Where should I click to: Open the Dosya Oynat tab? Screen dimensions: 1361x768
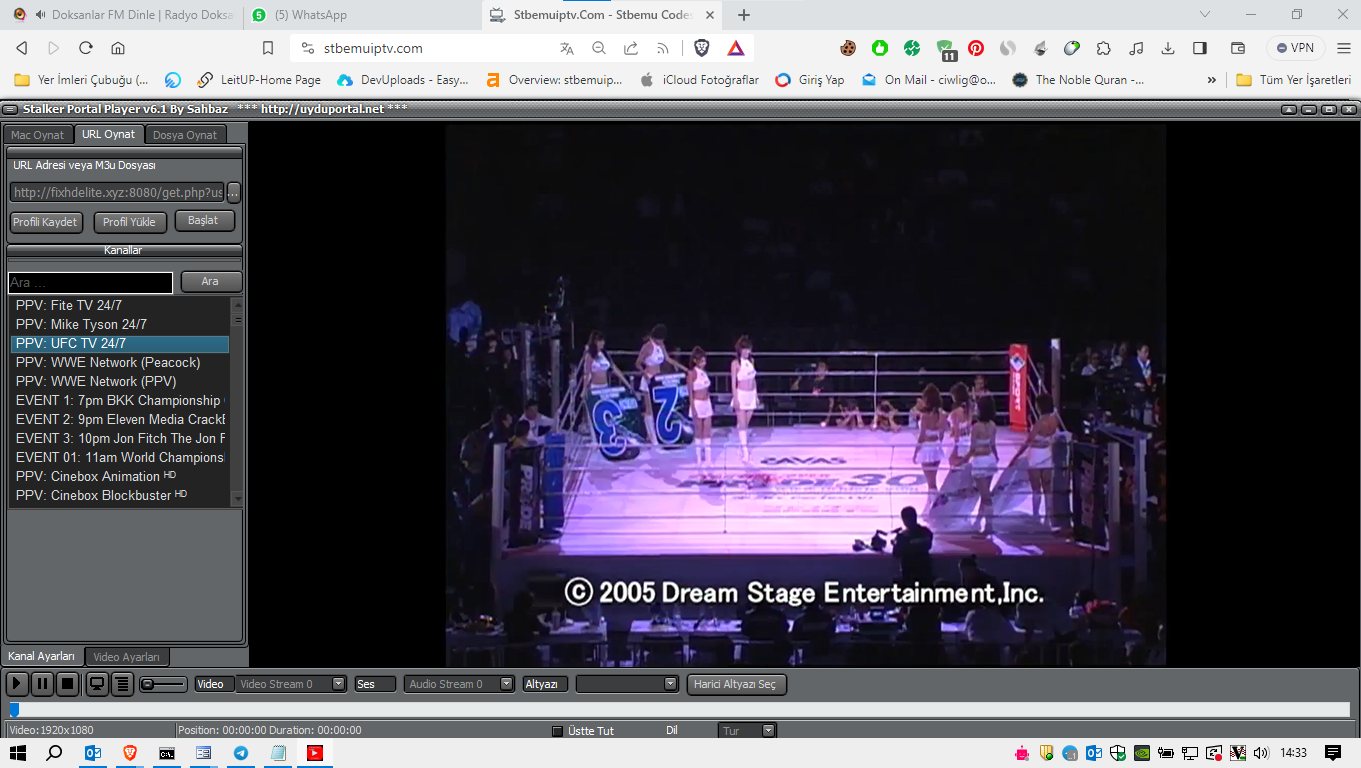[185, 135]
